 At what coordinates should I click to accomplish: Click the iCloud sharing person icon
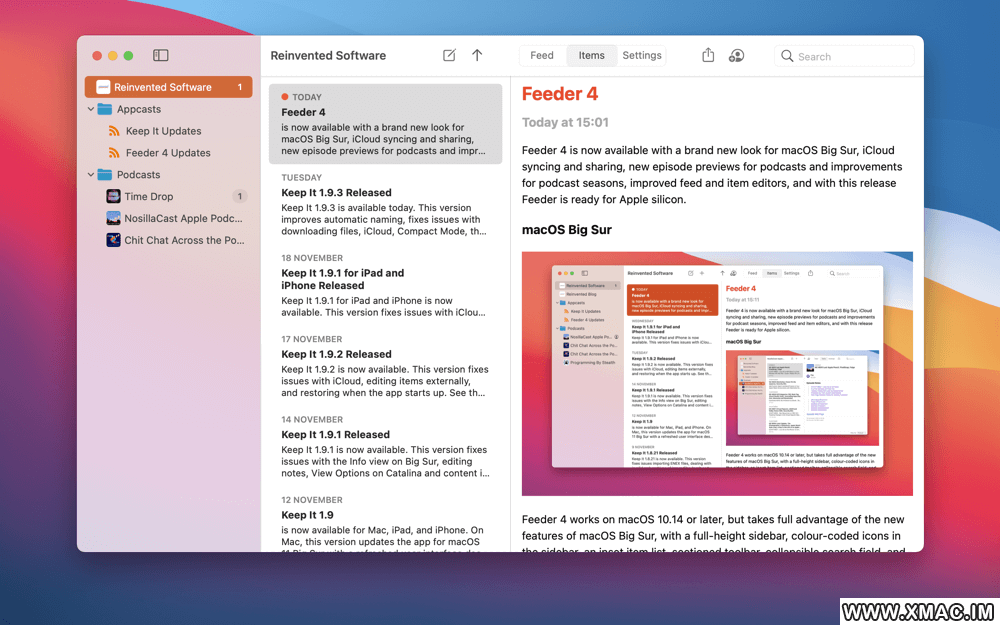[x=736, y=56]
